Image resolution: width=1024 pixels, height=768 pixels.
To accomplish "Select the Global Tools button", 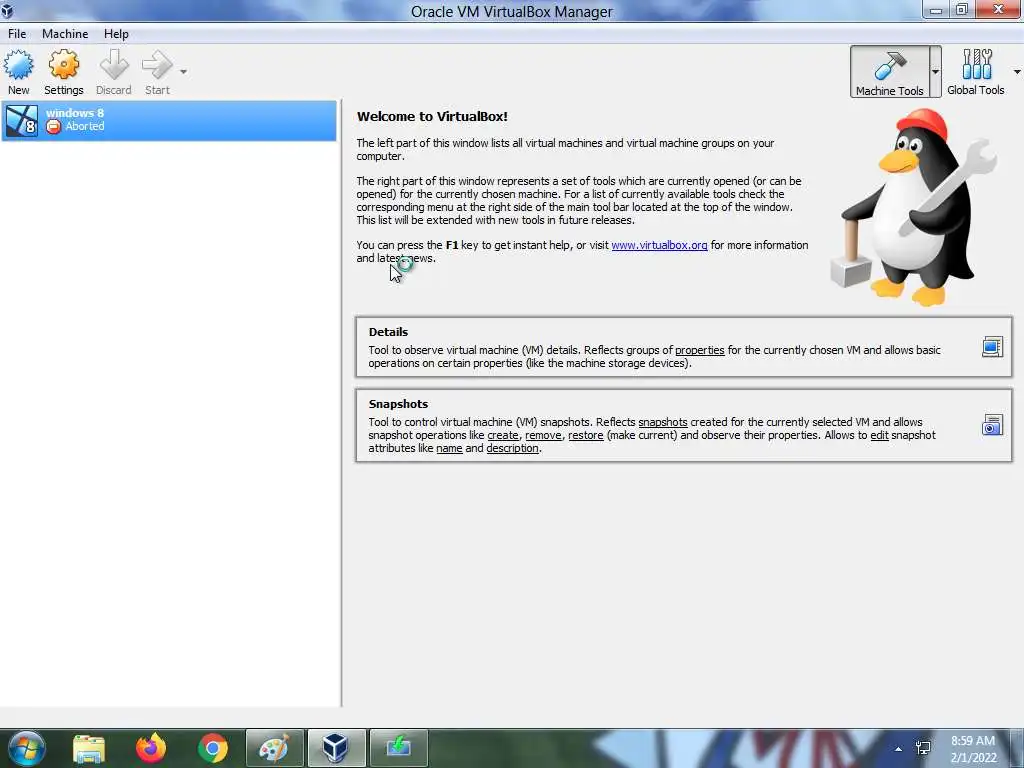I will (976, 72).
